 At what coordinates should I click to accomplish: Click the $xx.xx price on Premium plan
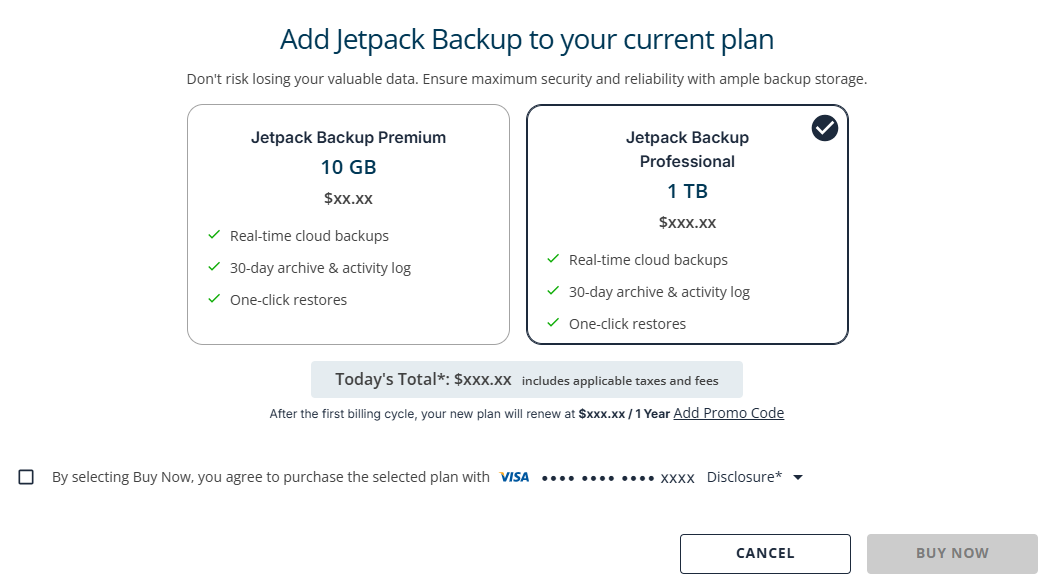[x=348, y=198]
